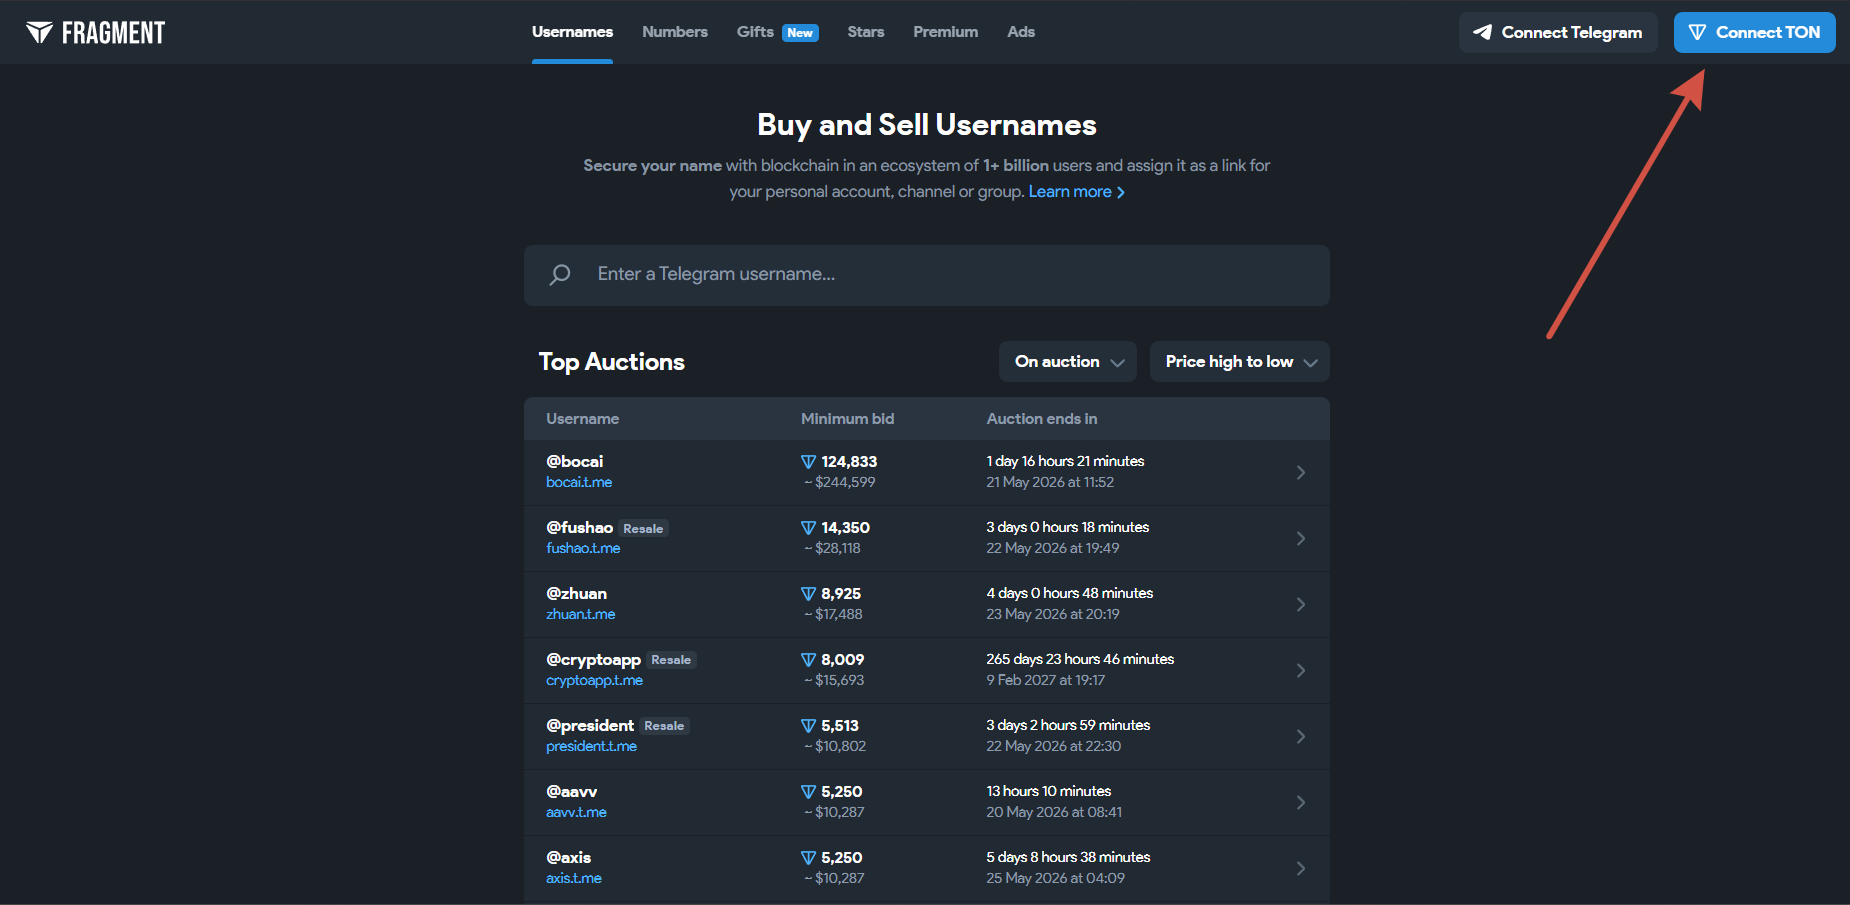This screenshot has width=1850, height=905.
Task: Open the @bocai row chevron arrow
Action: click(1301, 472)
